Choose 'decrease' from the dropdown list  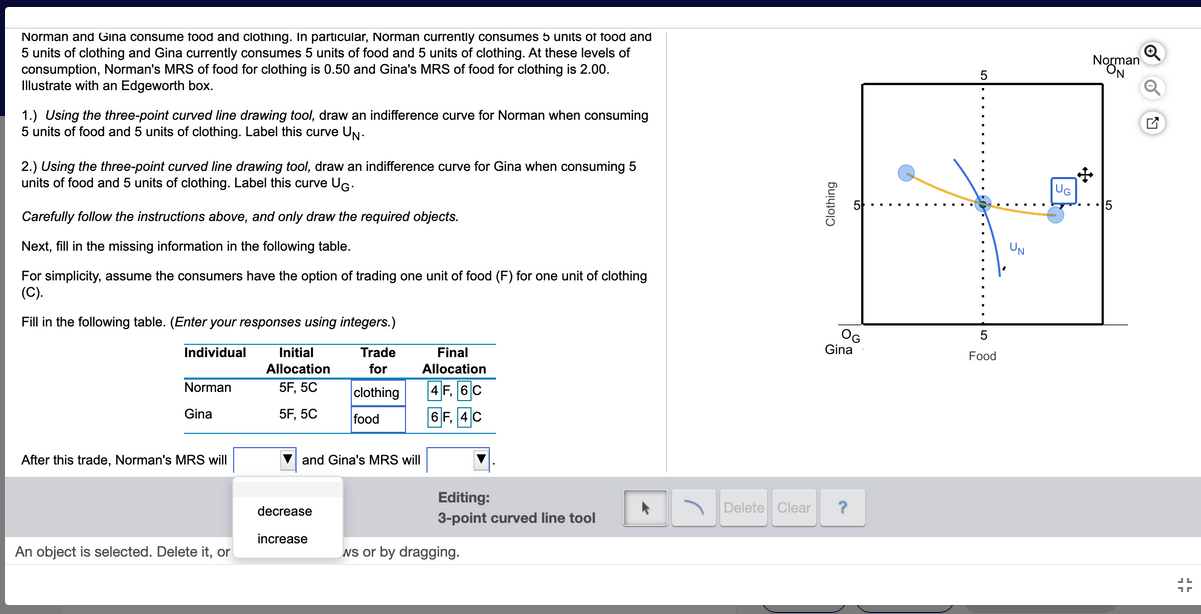pyautogui.click(x=285, y=511)
